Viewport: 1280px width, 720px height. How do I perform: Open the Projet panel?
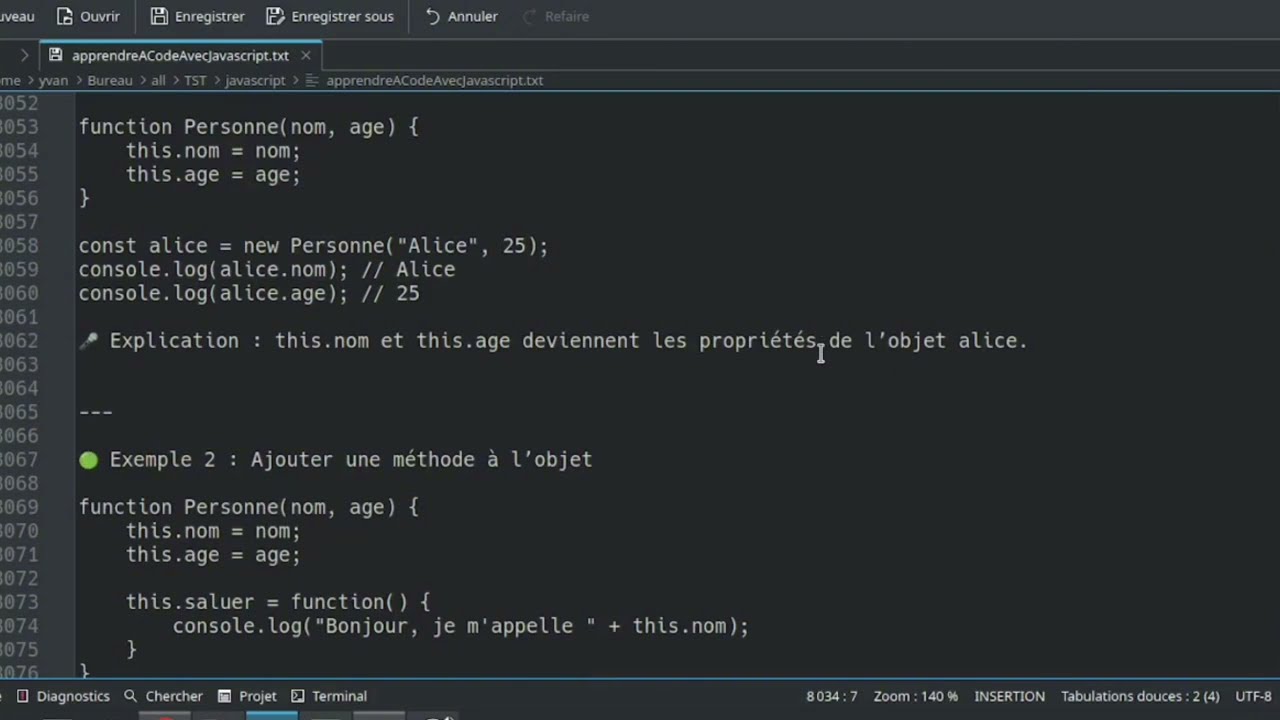coord(247,696)
